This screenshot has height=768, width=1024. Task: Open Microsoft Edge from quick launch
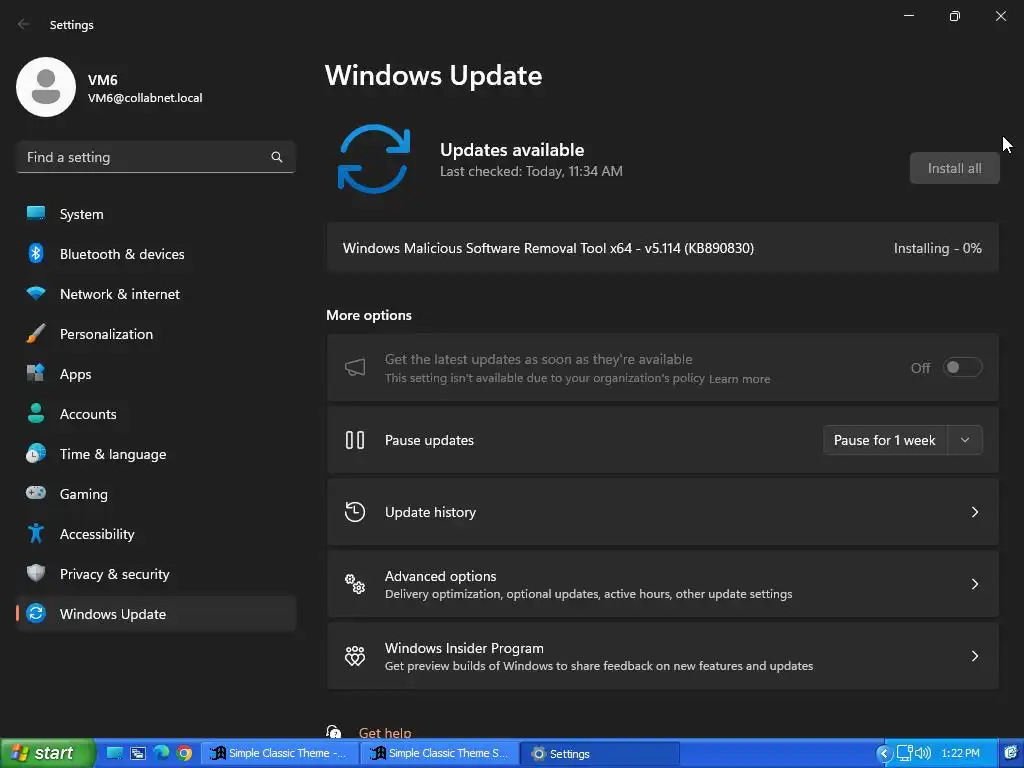(161, 753)
